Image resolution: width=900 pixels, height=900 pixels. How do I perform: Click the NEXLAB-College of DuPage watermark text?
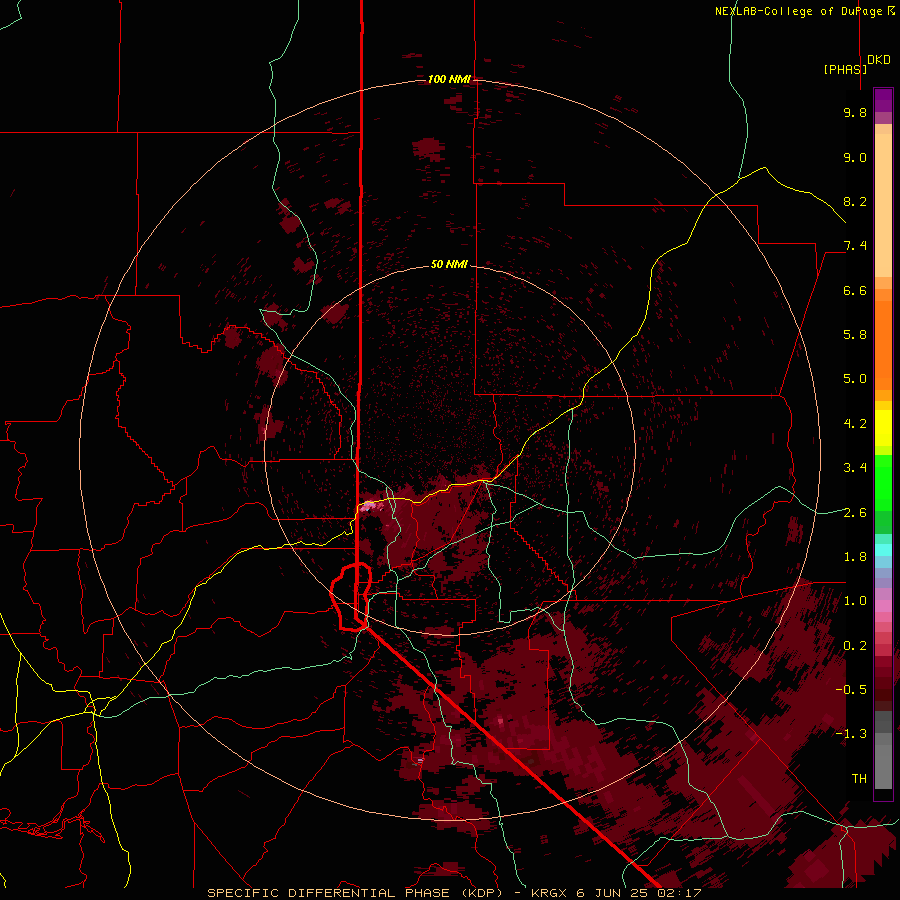point(804,11)
